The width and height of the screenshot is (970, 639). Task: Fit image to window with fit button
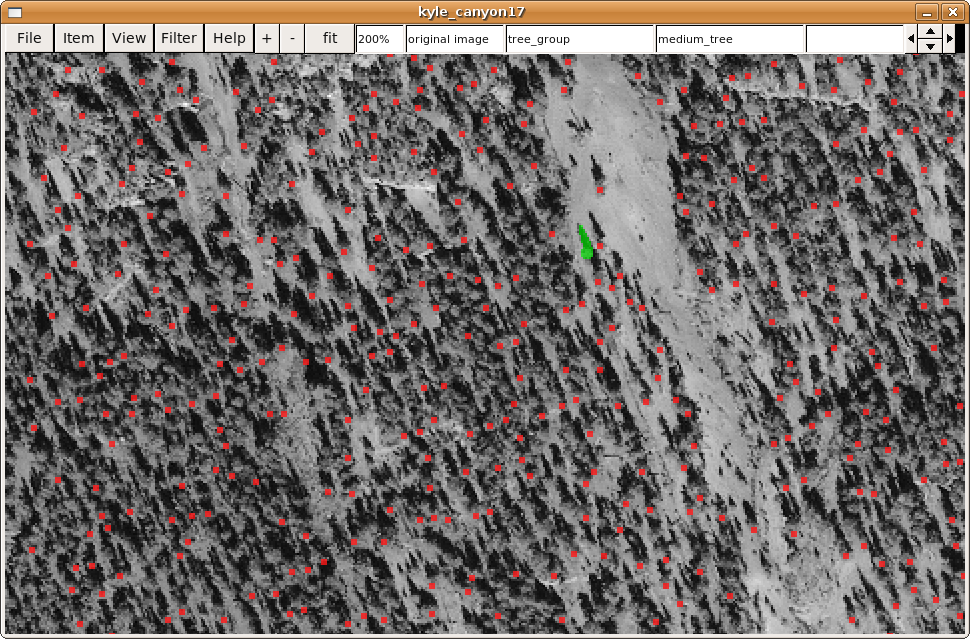(x=330, y=38)
